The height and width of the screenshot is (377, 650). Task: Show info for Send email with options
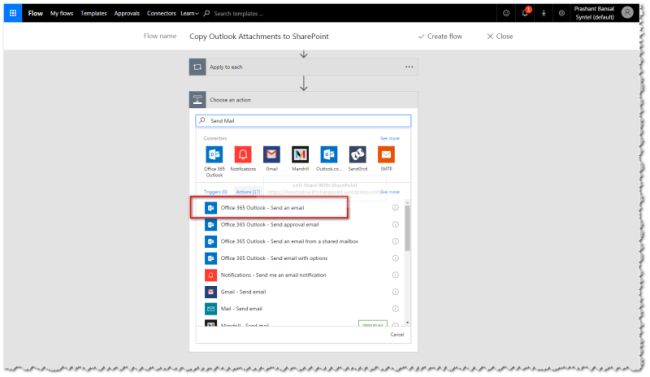395,258
